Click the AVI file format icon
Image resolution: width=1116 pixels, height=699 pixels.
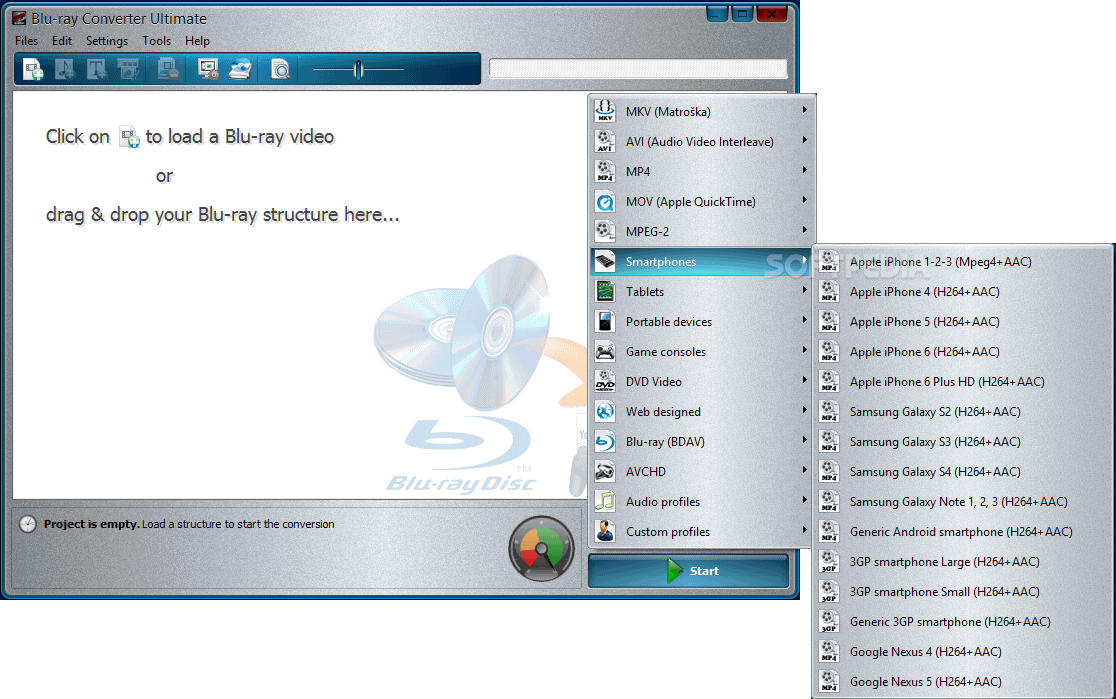pos(605,141)
